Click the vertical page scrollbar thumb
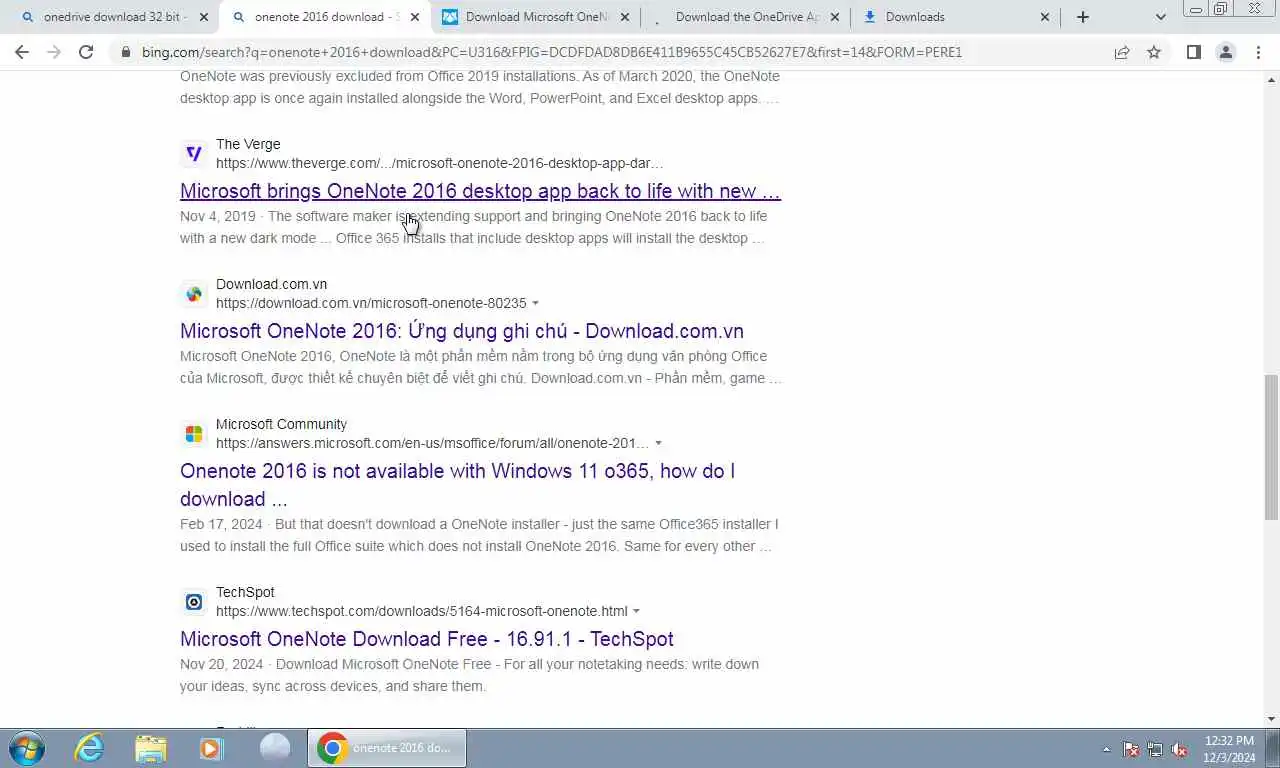Viewport: 1280px width, 768px height. pyautogui.click(x=1271, y=447)
